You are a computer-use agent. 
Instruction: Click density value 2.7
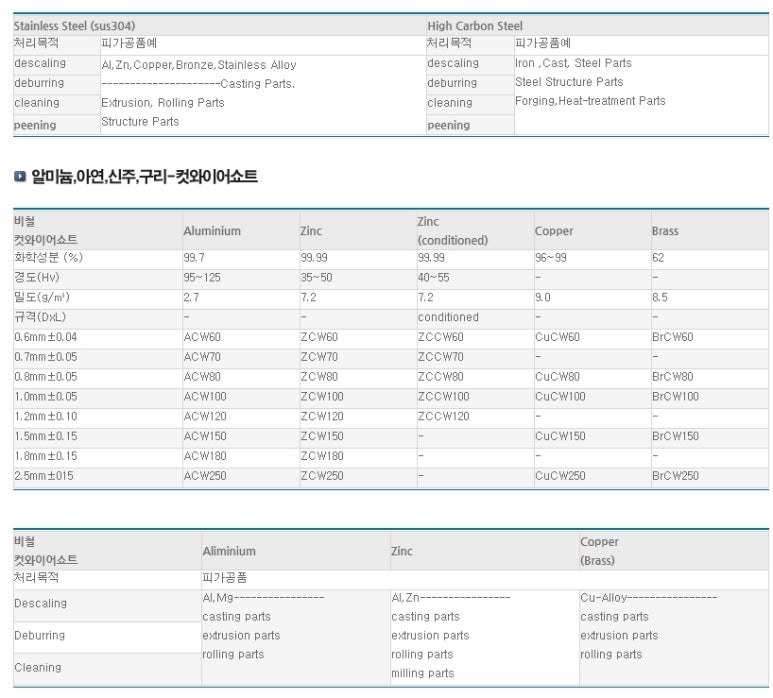click(x=191, y=297)
